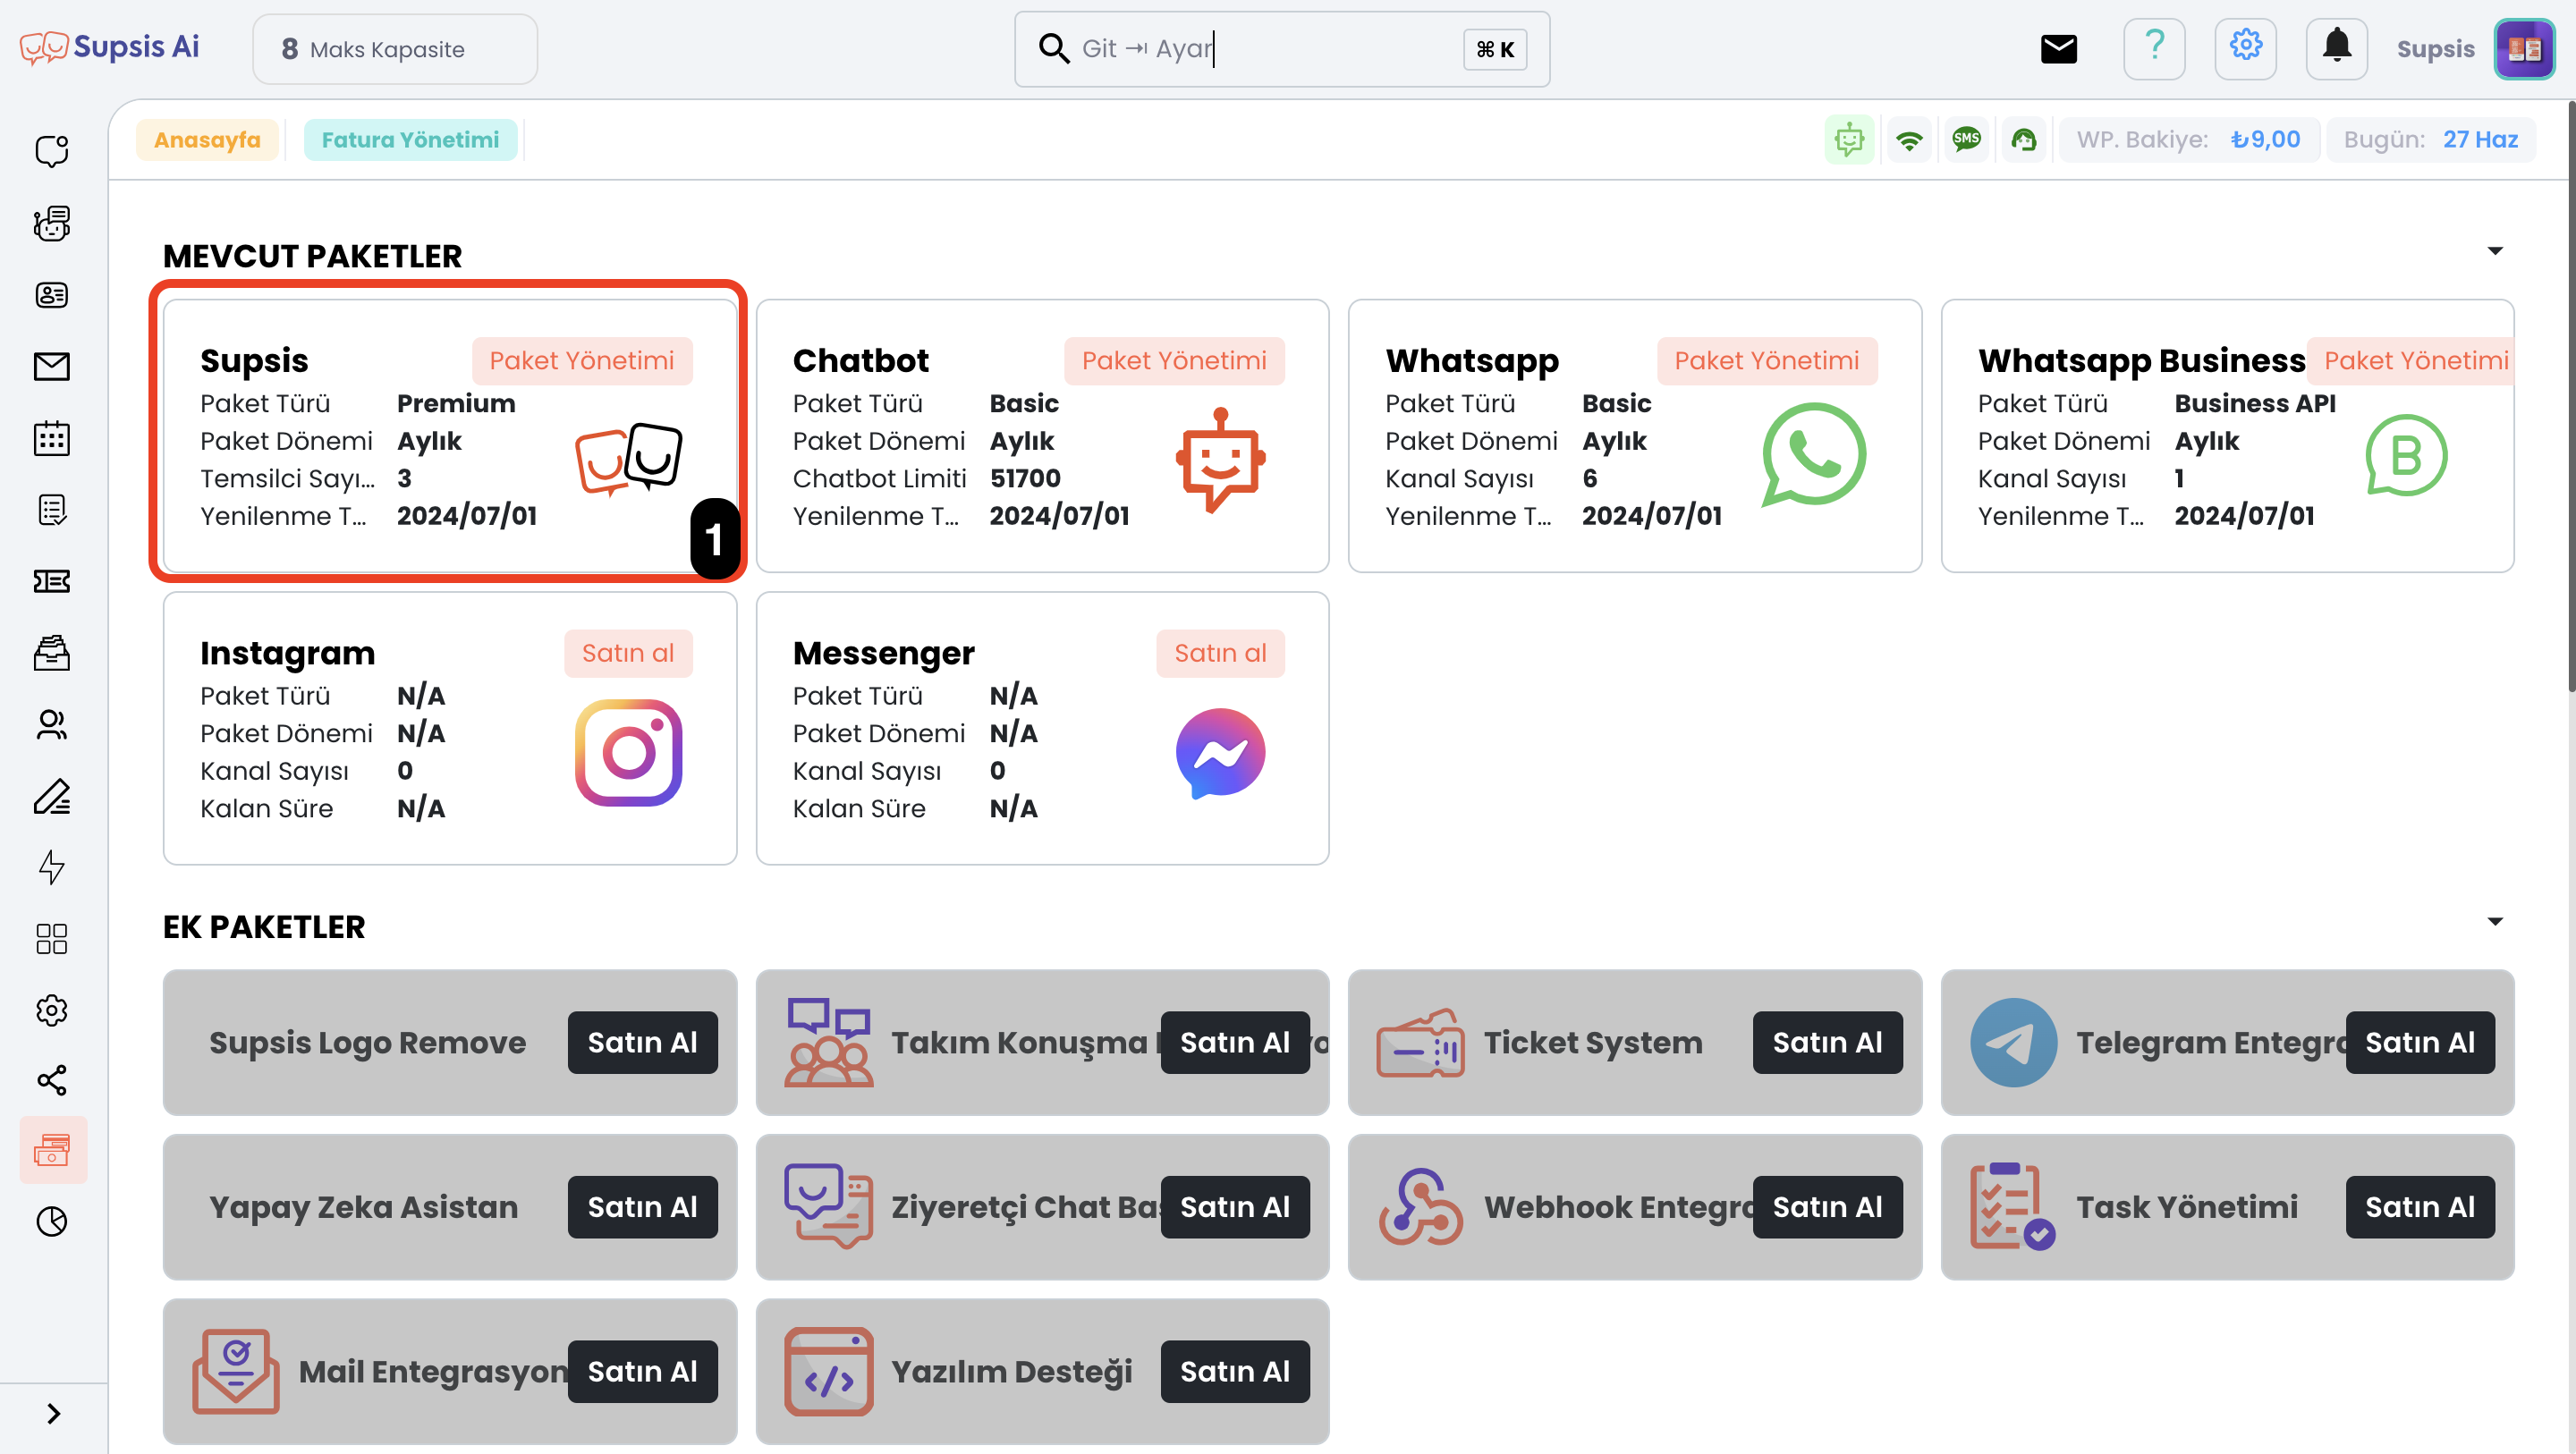2576x1454 pixels.
Task: Click the wifi connection status icon
Action: tap(1909, 139)
